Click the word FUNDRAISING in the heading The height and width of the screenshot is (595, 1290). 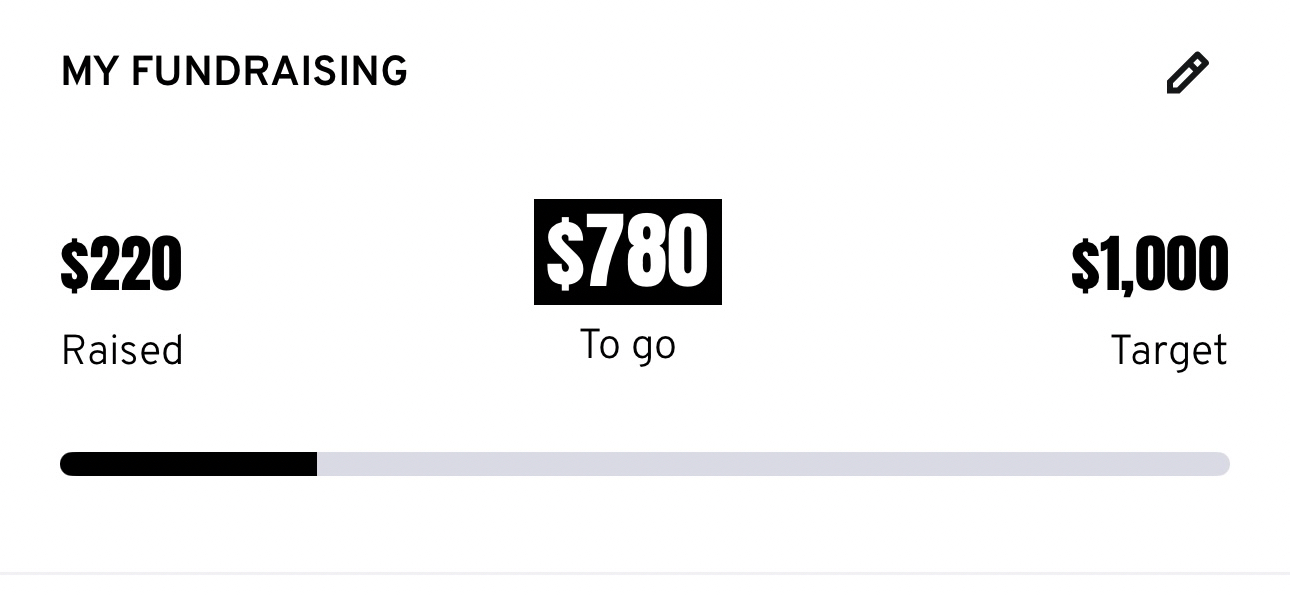pos(269,72)
